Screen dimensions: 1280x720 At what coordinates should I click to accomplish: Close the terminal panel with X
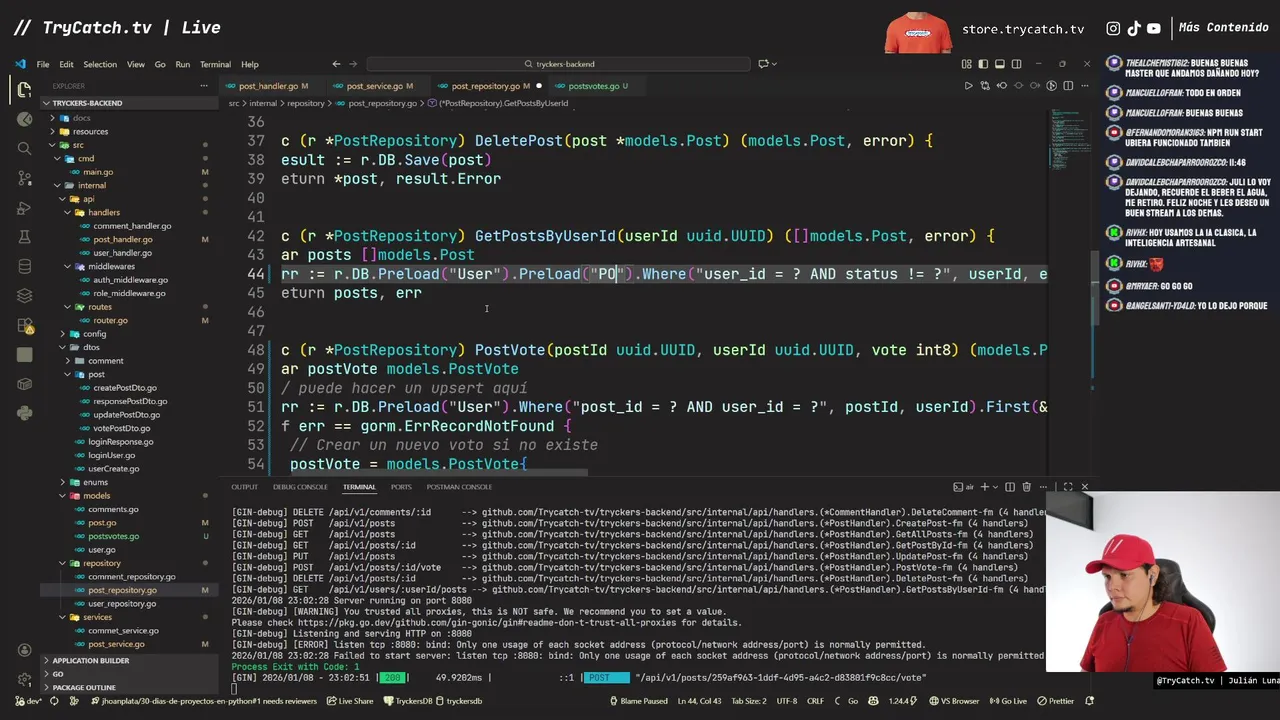point(1085,487)
